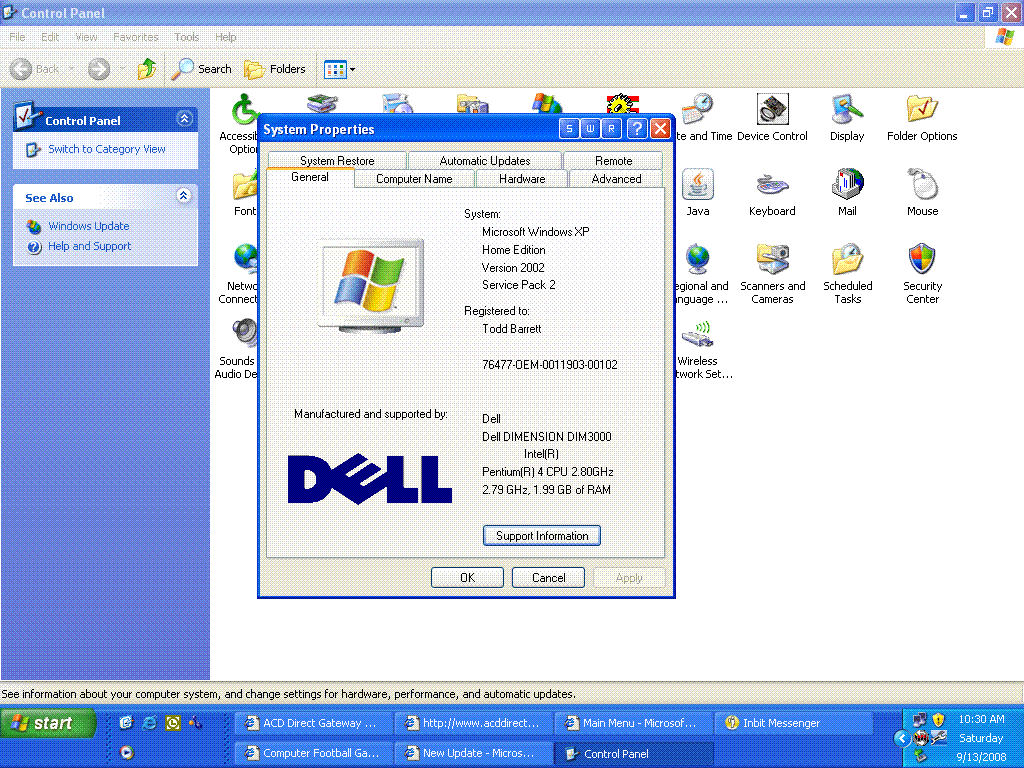Viewport: 1024px width, 768px height.
Task: Click Cancel in System Properties
Action: 549,578
